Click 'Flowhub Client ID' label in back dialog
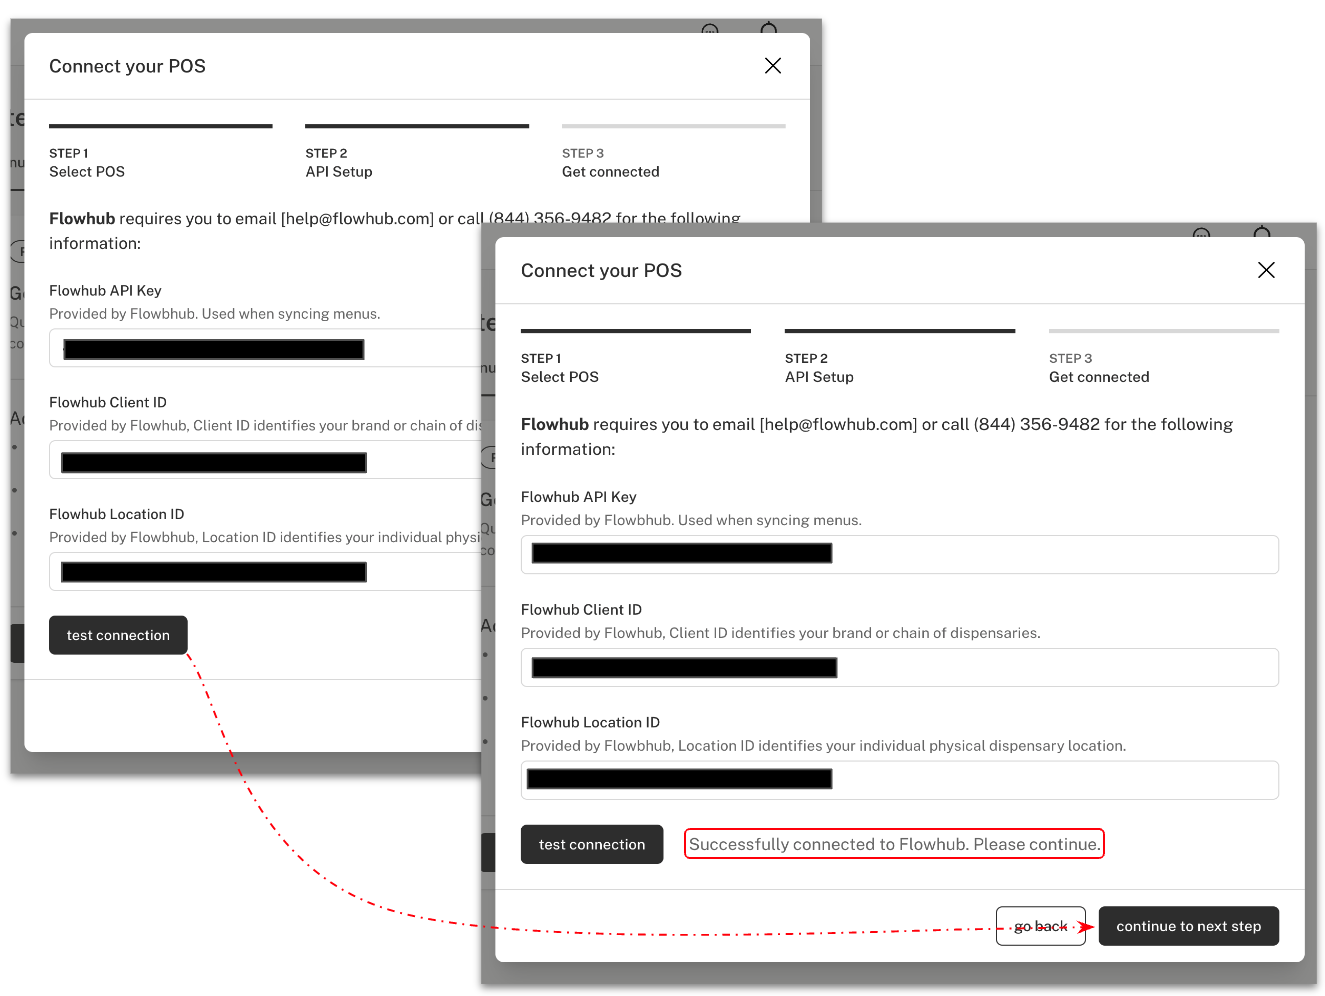Viewport: 1325px width, 996px height. [108, 402]
